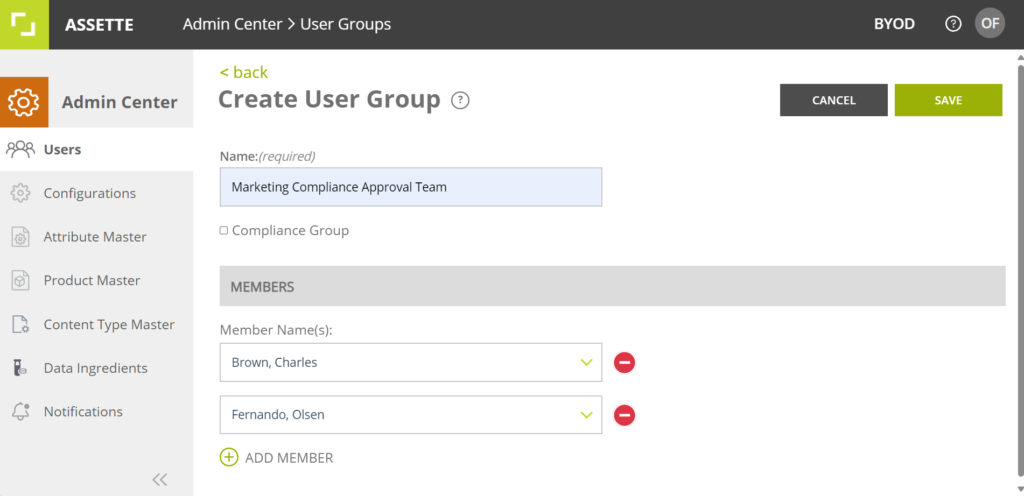Click the Admin Center sidebar heading
The width and height of the screenshot is (1024, 496).
coord(120,102)
